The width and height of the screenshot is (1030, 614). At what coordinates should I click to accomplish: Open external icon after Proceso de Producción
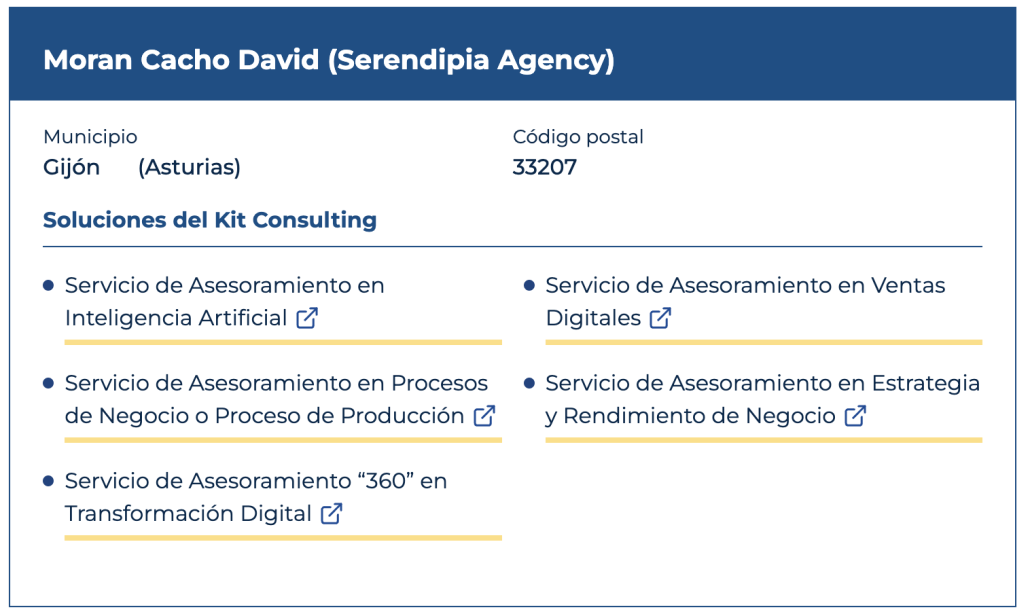(484, 416)
